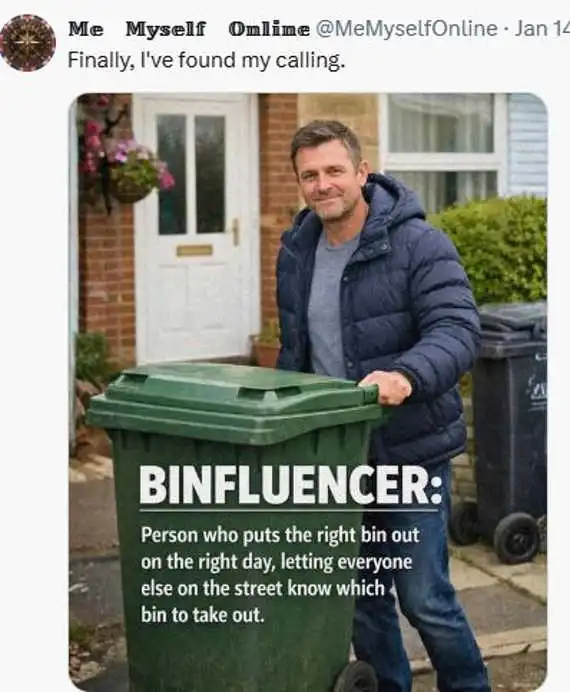Click the man's hand on the bin handle
Image resolution: width=570 pixels, height=692 pixels.
coord(386,387)
